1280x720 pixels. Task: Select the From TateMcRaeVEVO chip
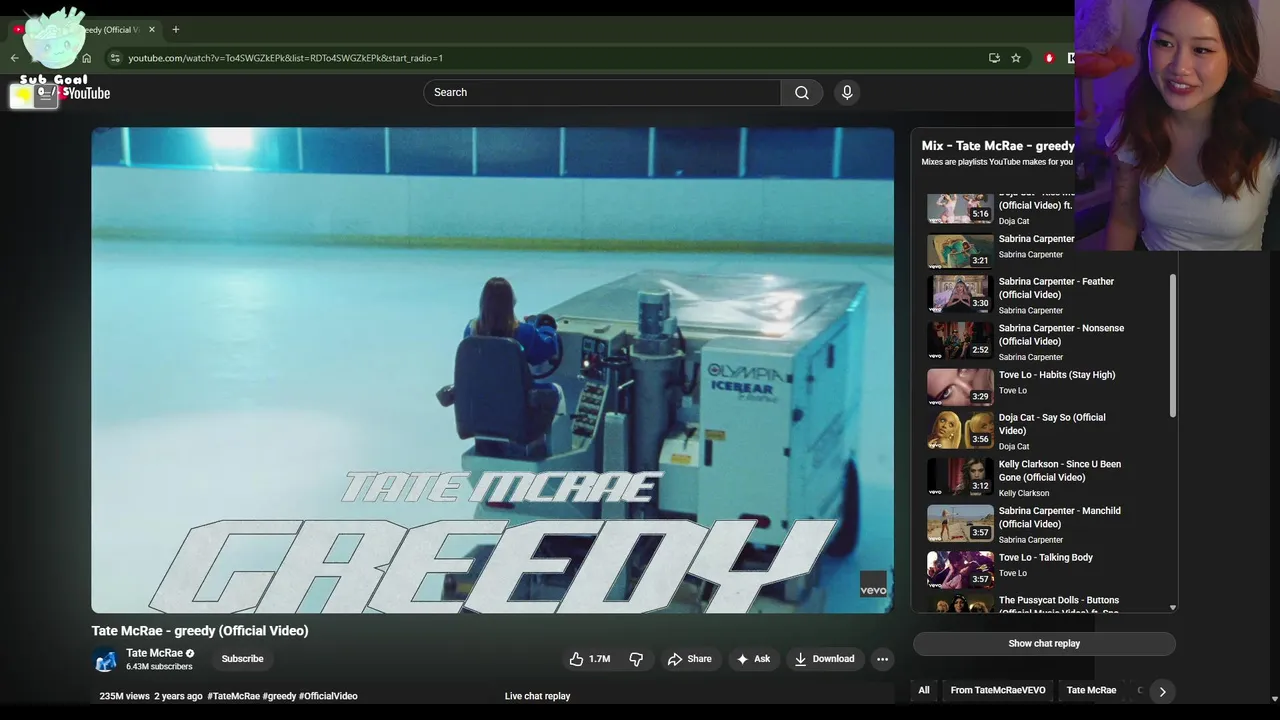998,690
